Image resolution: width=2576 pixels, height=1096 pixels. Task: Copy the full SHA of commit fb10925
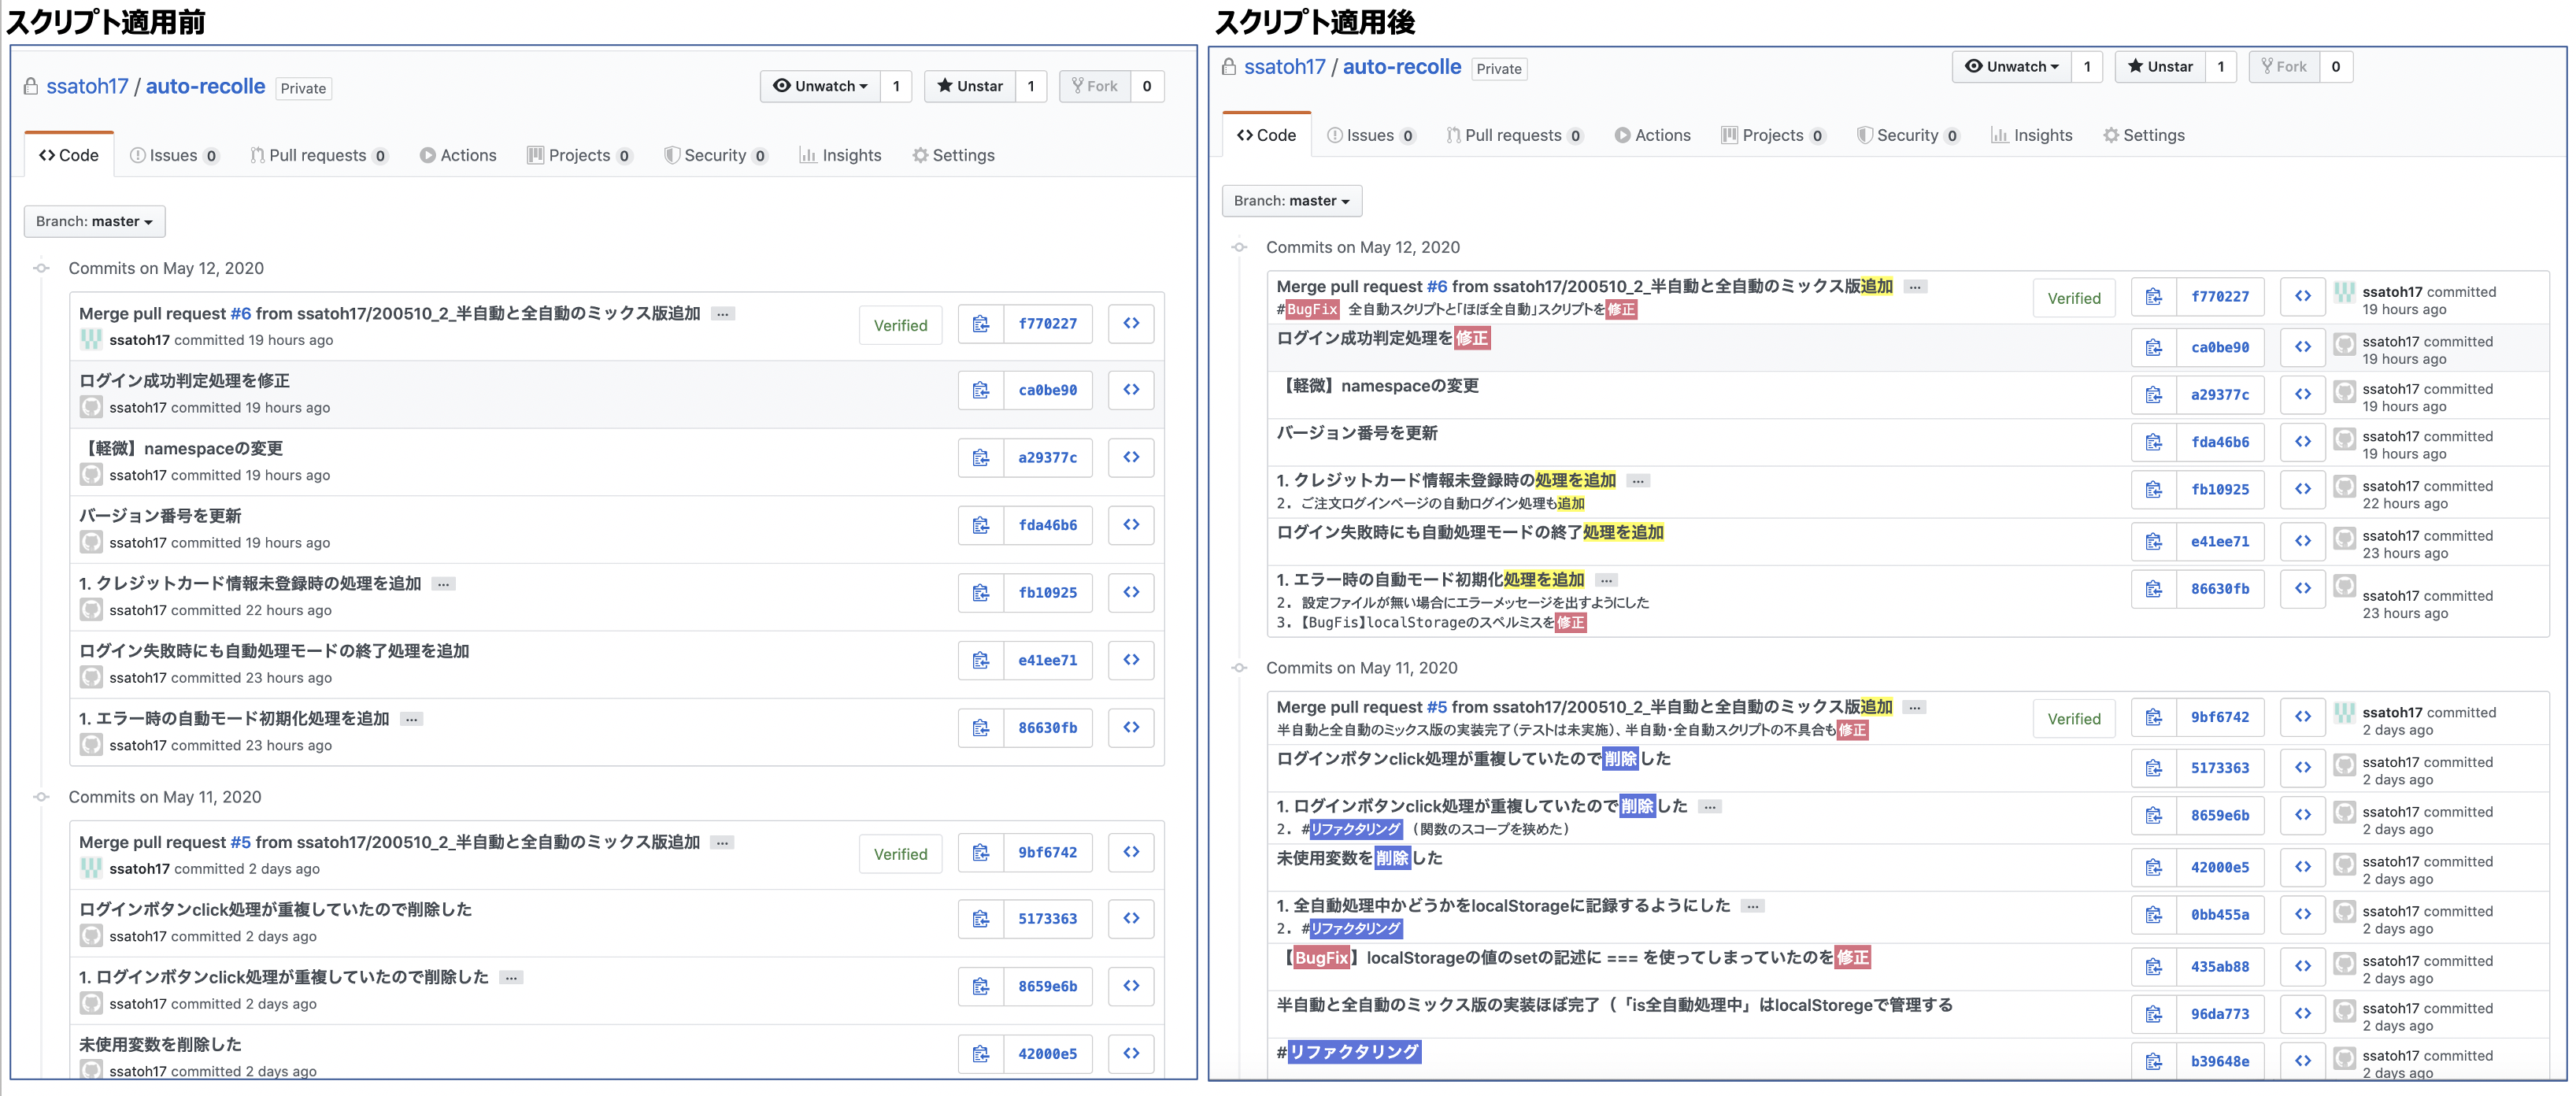pos(981,592)
